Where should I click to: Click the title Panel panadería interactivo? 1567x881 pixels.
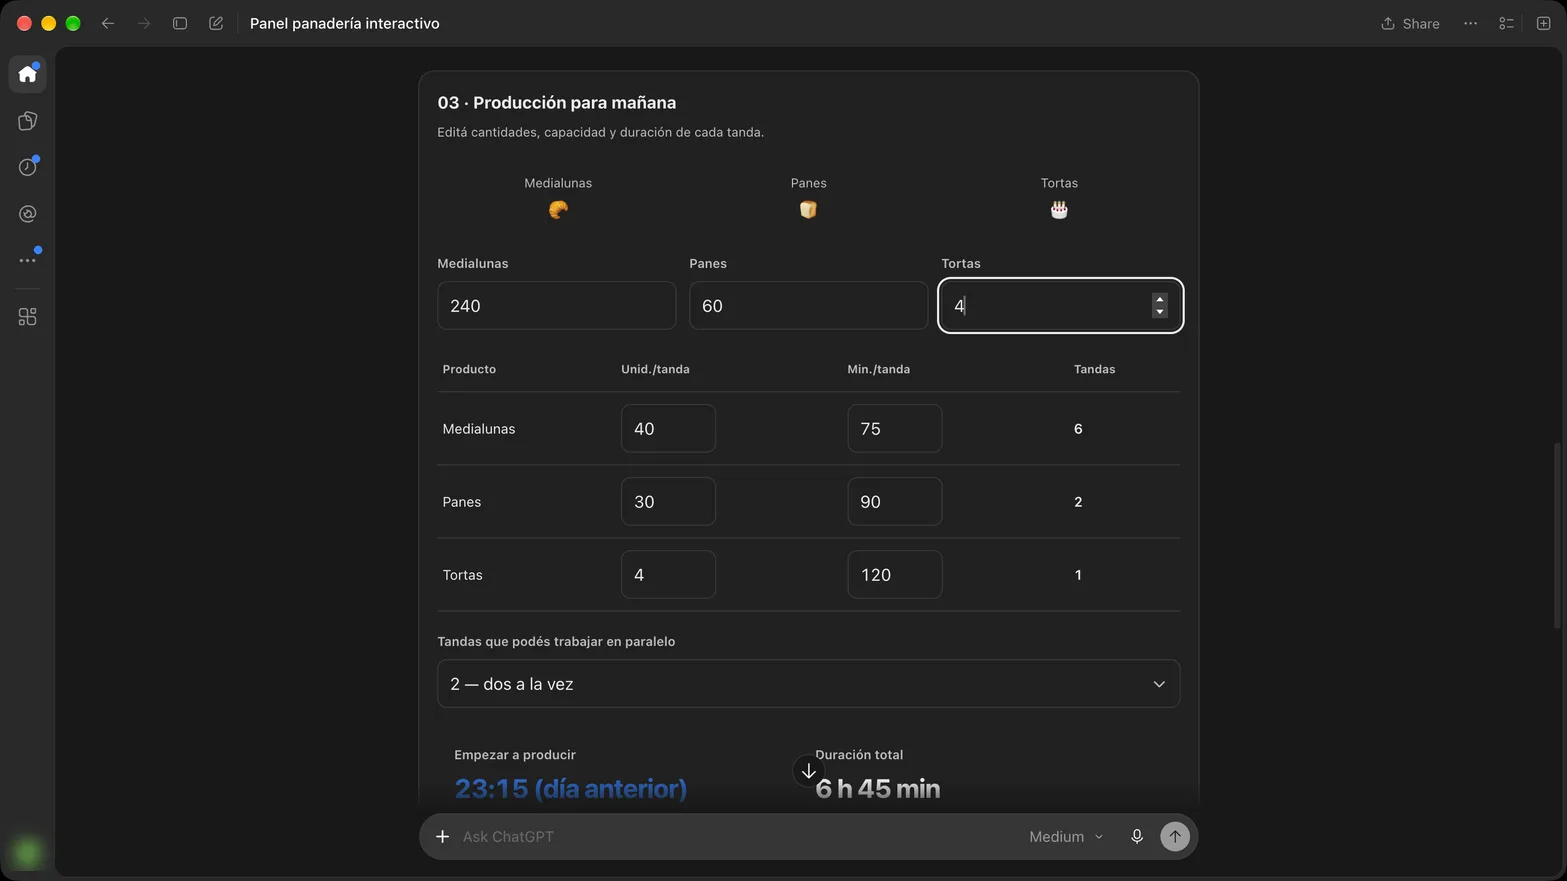pos(344,23)
